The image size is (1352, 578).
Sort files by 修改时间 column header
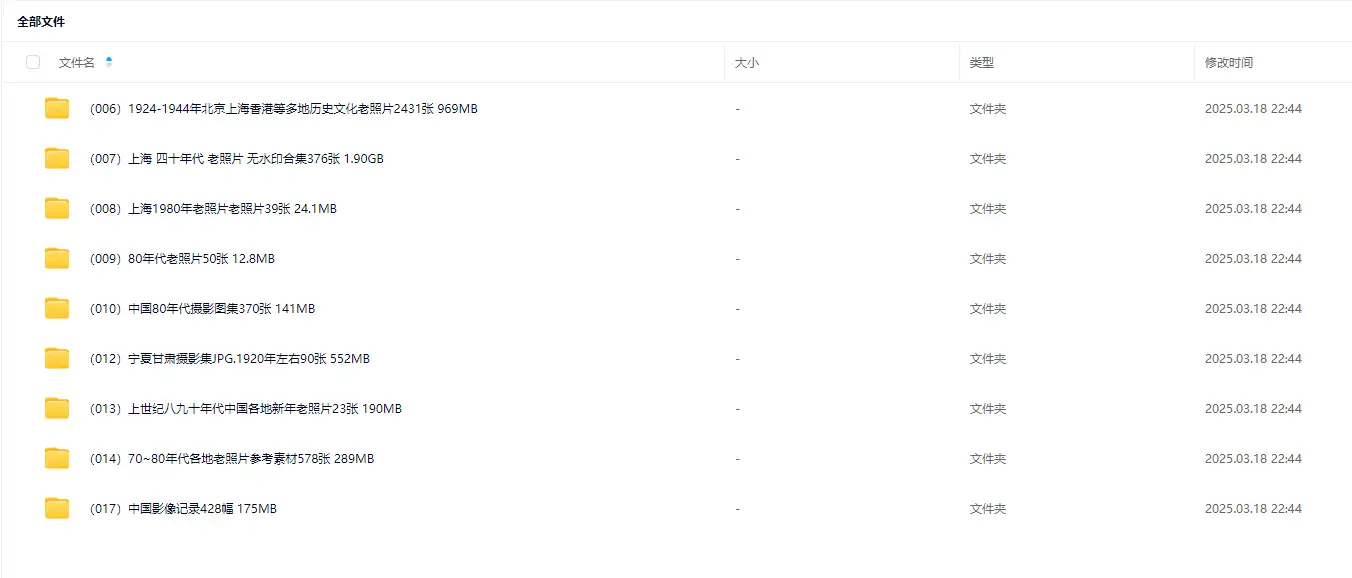click(x=1228, y=62)
